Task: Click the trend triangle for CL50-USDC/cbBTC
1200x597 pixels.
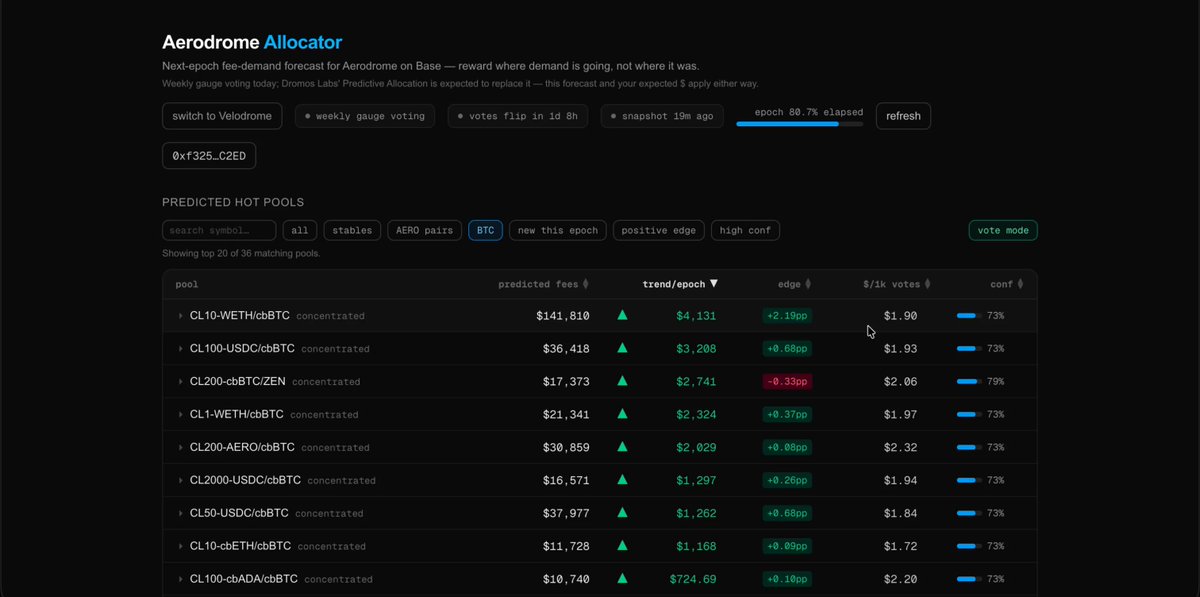Action: (622, 513)
